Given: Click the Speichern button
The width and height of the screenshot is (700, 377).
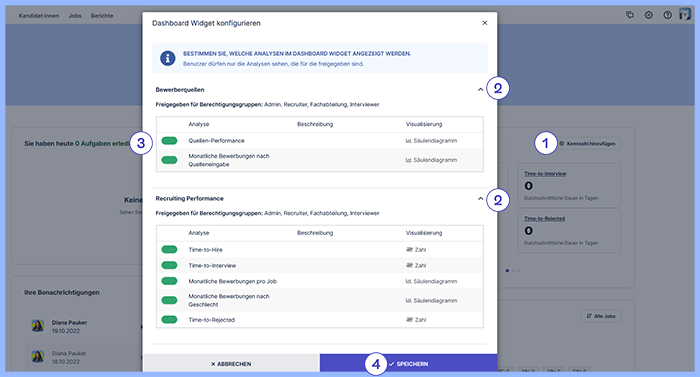Looking at the screenshot, I should coord(408,363).
